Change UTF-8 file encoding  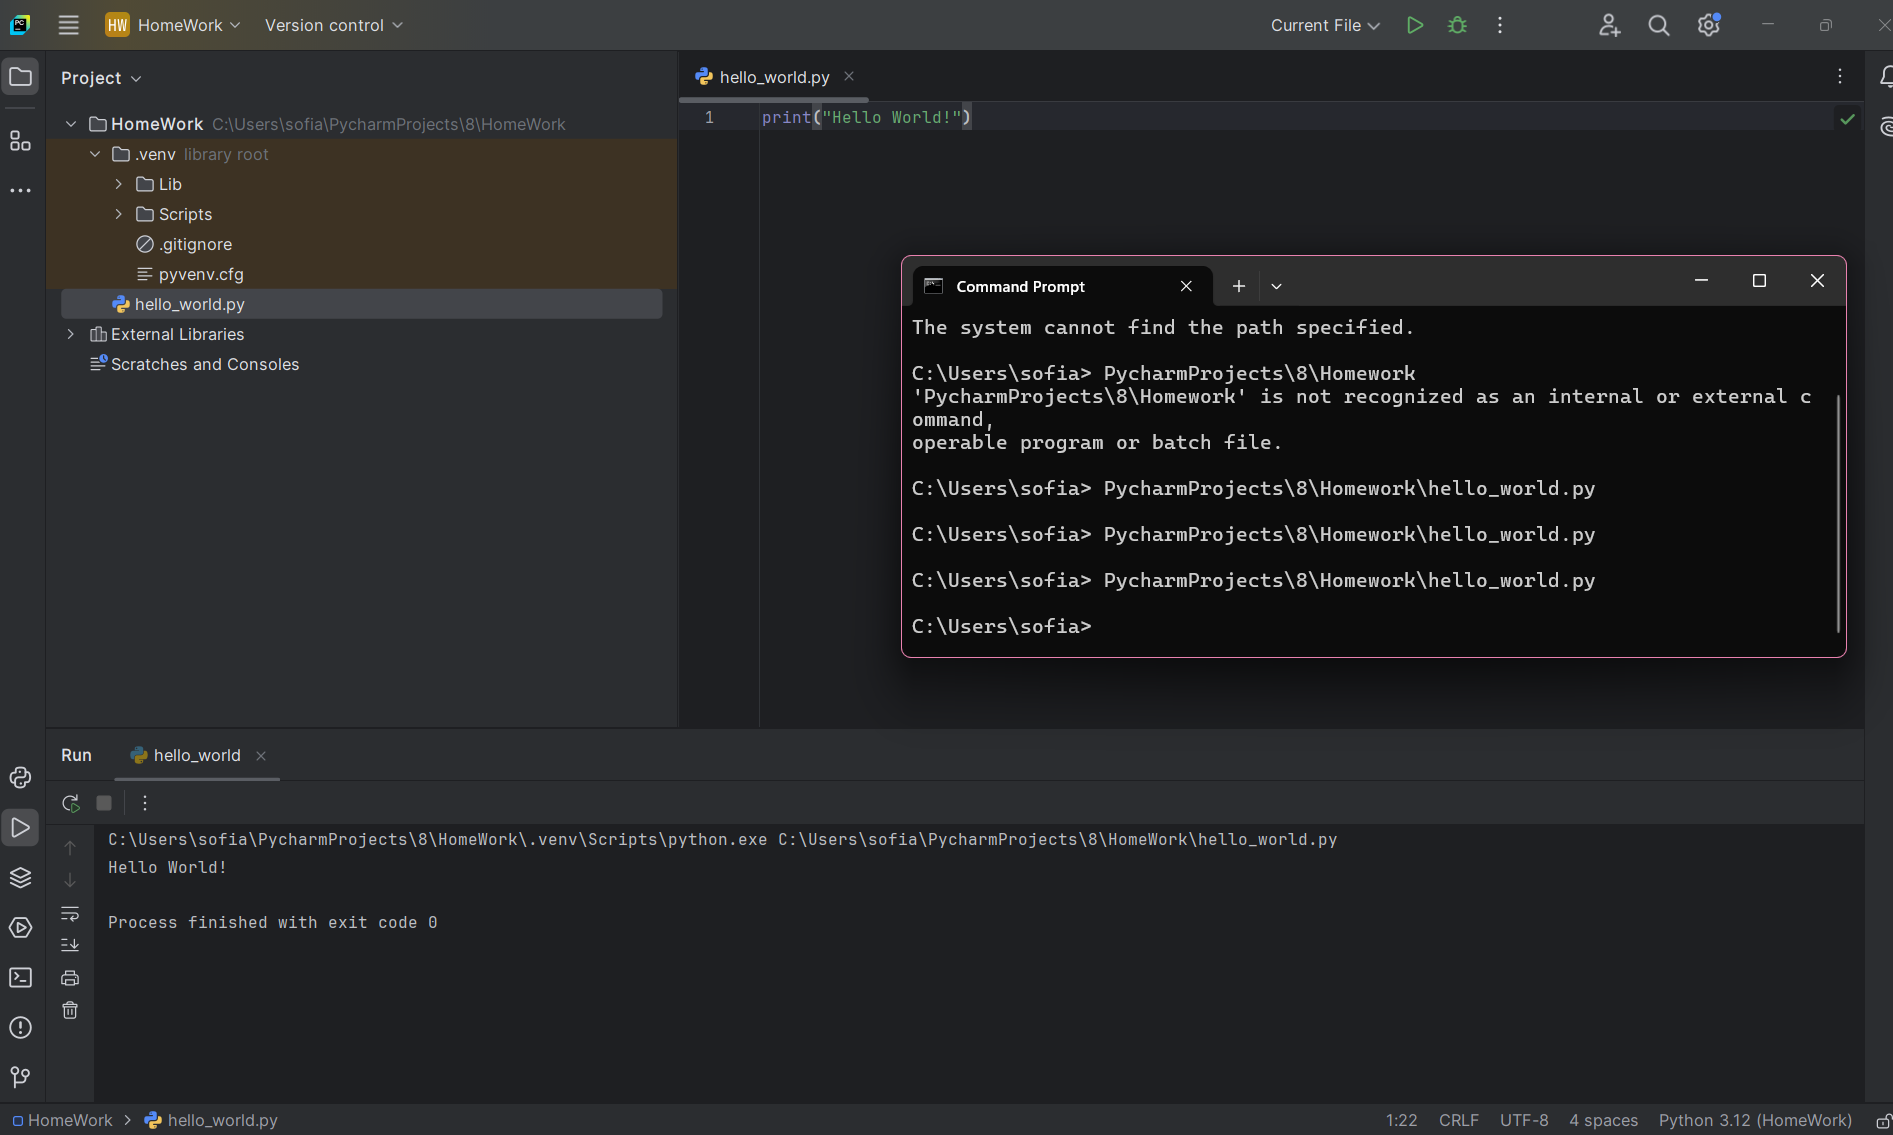(x=1524, y=1120)
